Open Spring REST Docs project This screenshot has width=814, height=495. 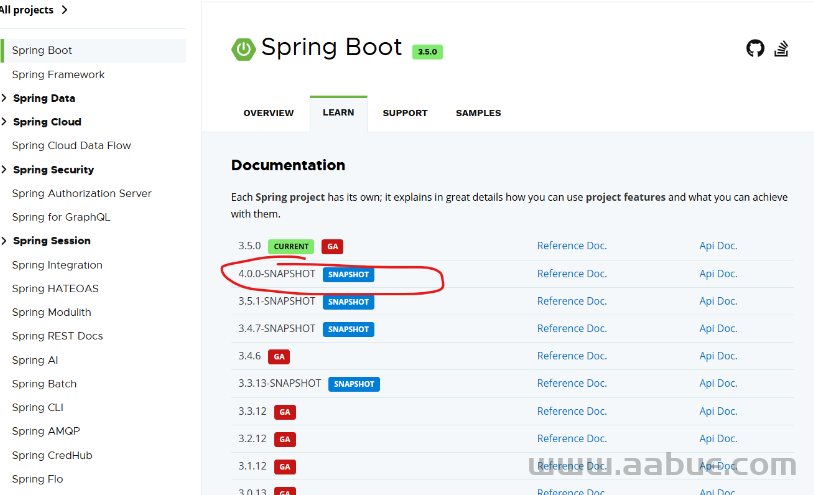[57, 336]
